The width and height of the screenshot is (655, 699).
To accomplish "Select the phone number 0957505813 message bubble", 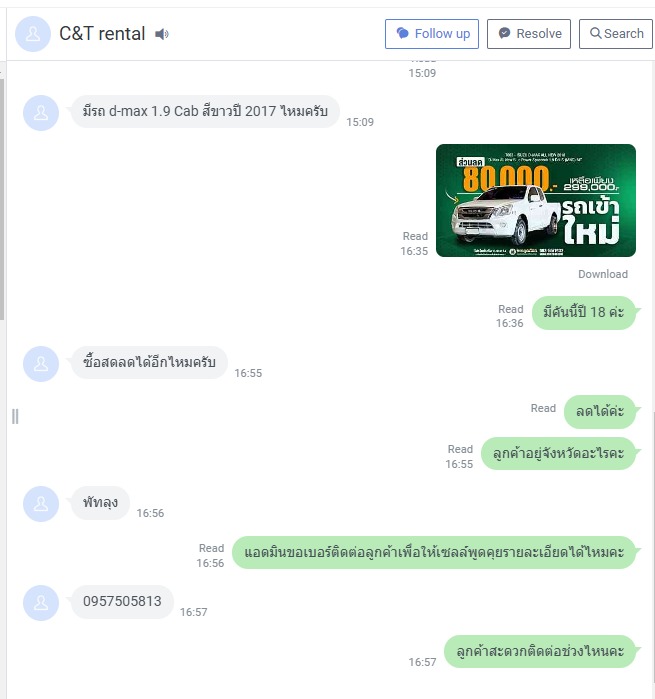I will 122,601.
